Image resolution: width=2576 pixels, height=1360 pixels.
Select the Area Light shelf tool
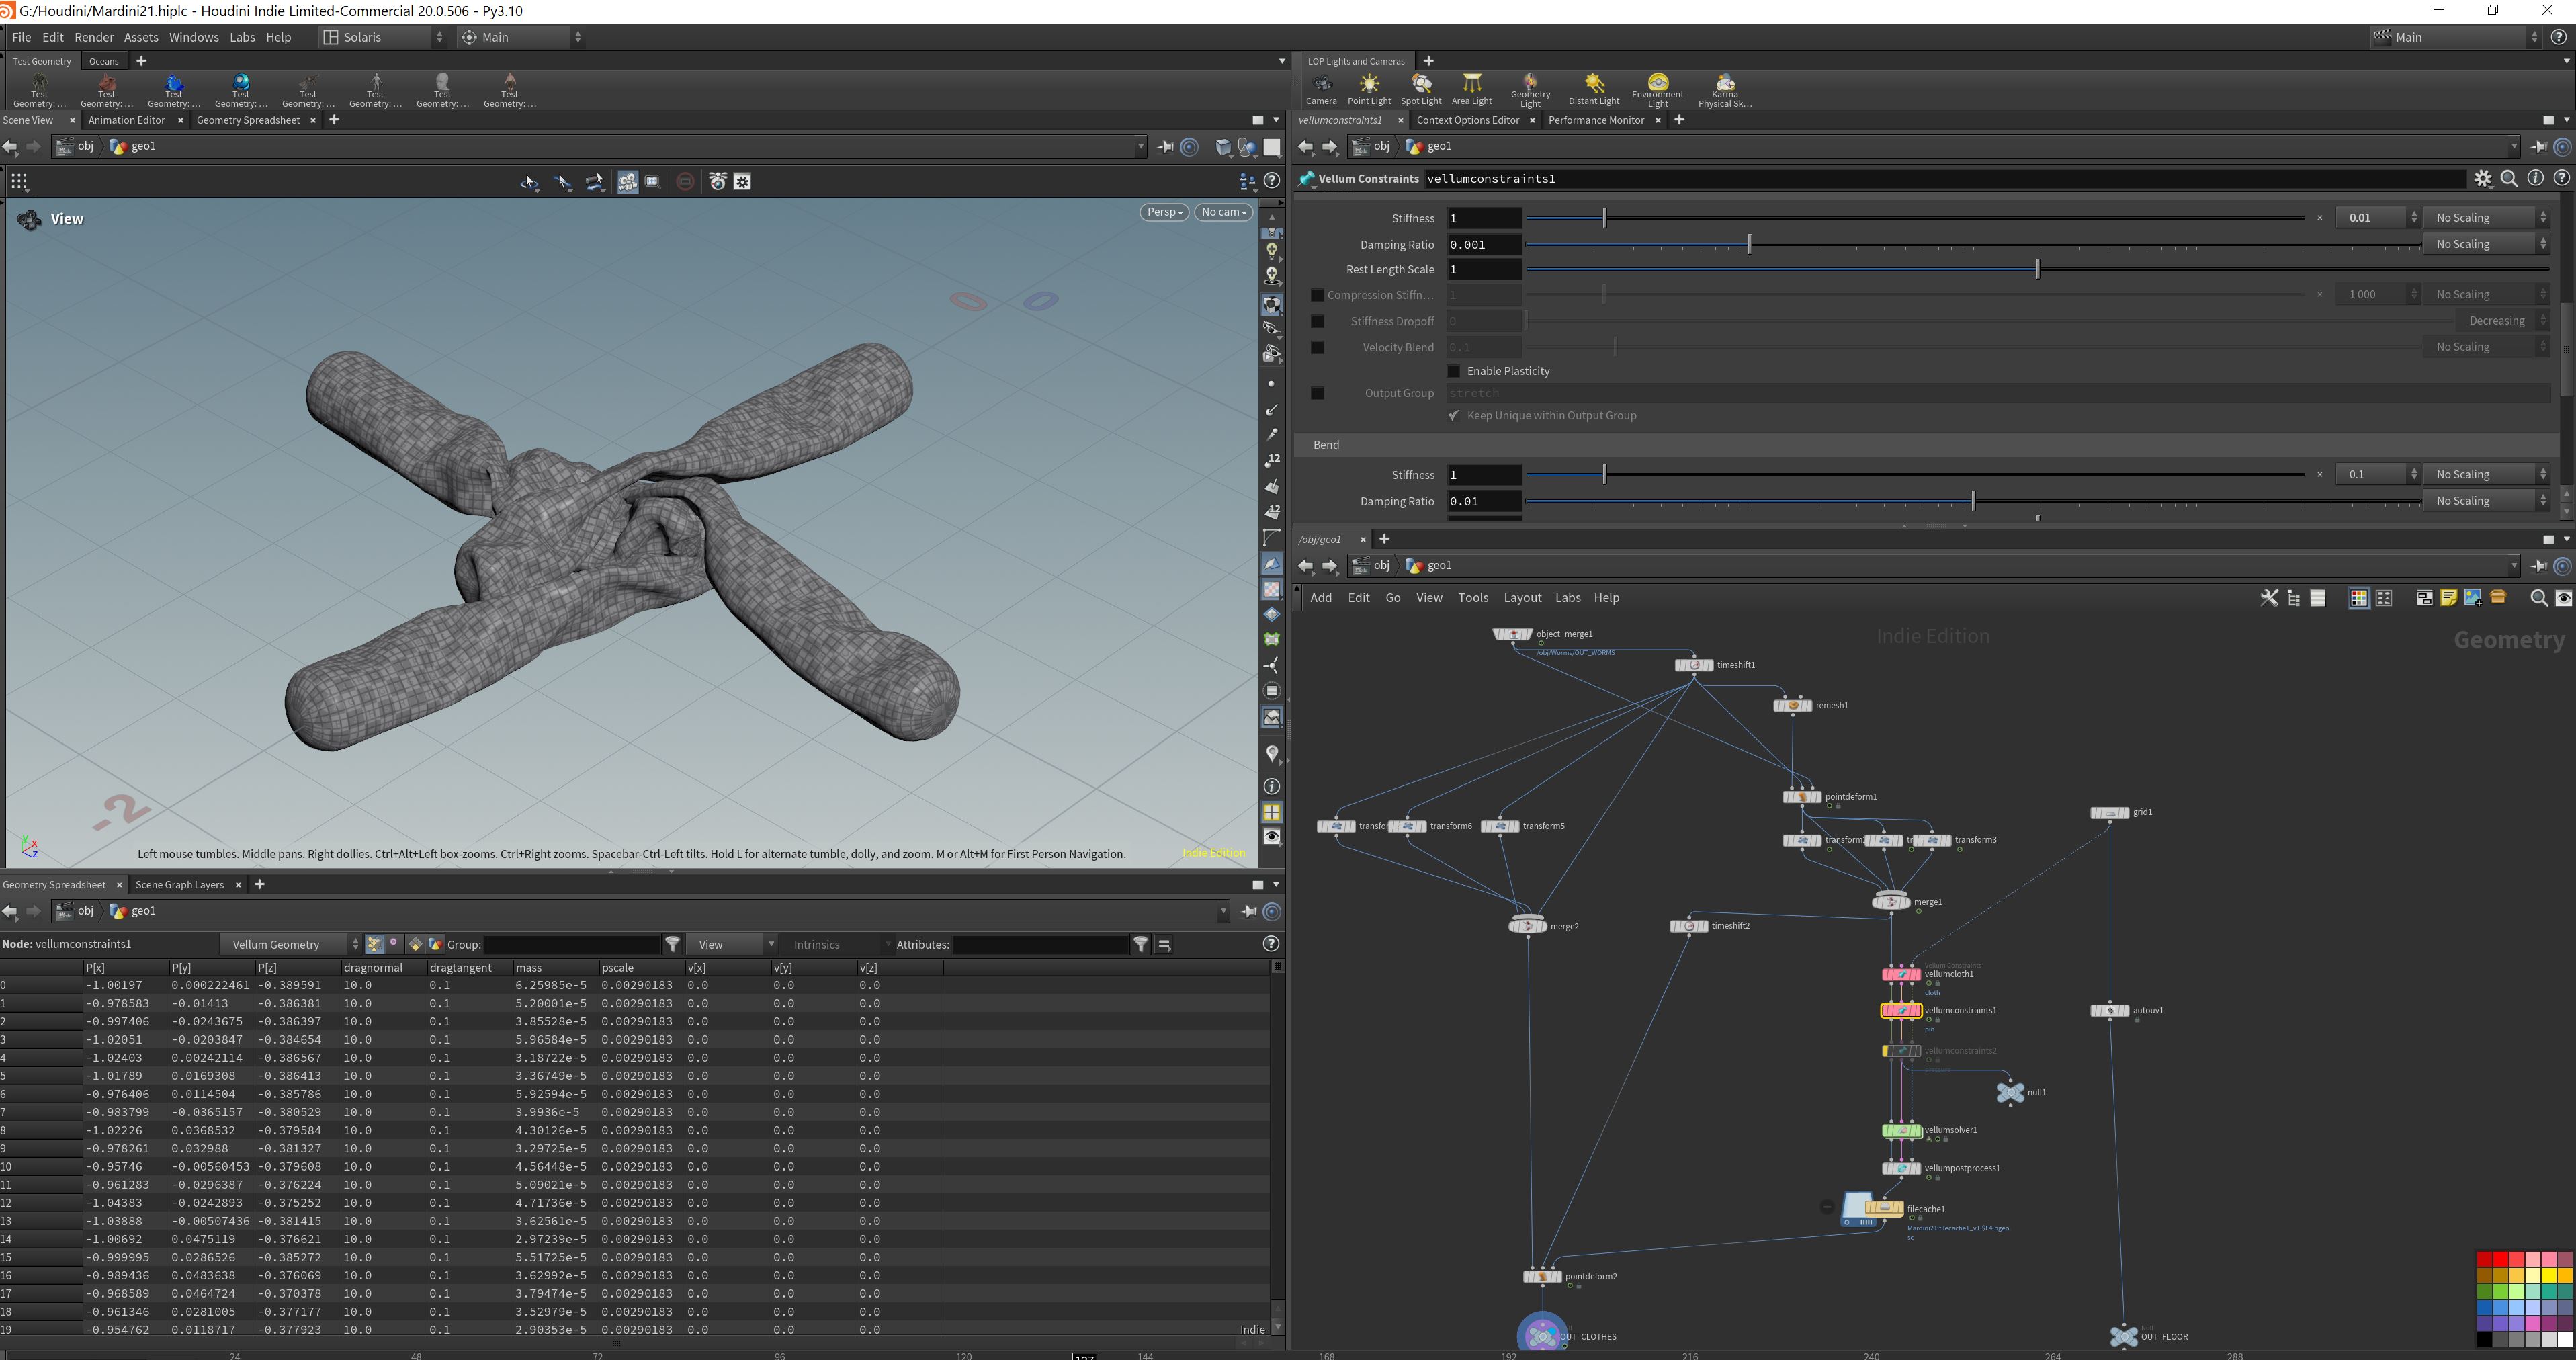pos(1471,88)
